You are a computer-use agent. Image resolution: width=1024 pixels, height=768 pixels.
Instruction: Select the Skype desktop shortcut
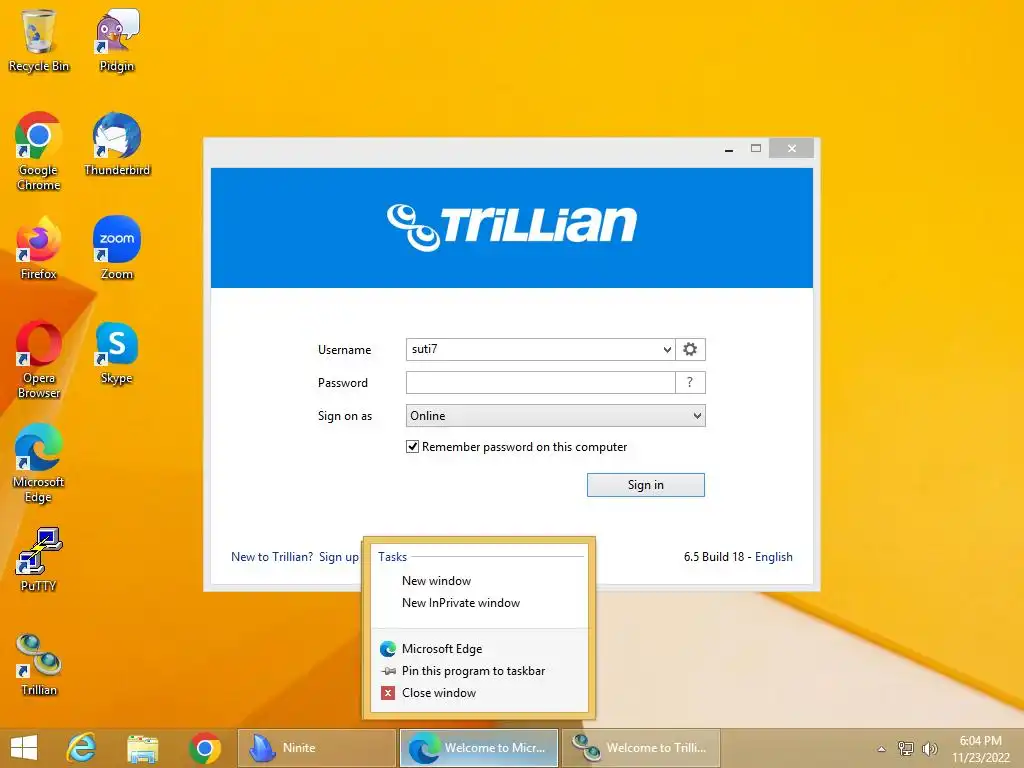[x=117, y=353]
